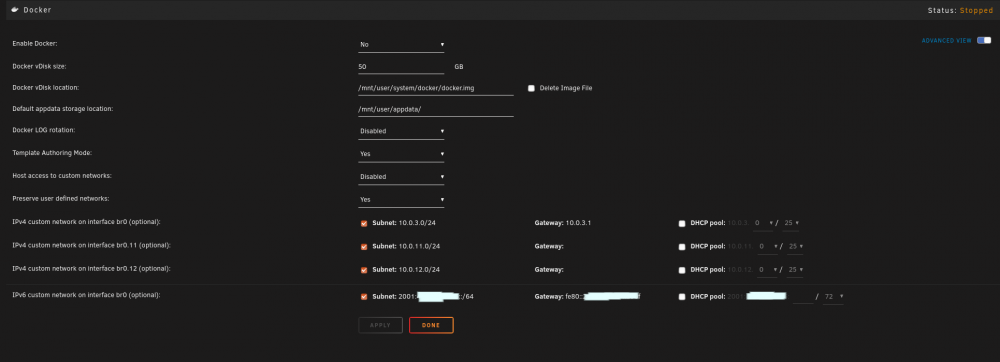Open the IPv6 DHCP pool 72 mask dropdown

click(x=834, y=297)
